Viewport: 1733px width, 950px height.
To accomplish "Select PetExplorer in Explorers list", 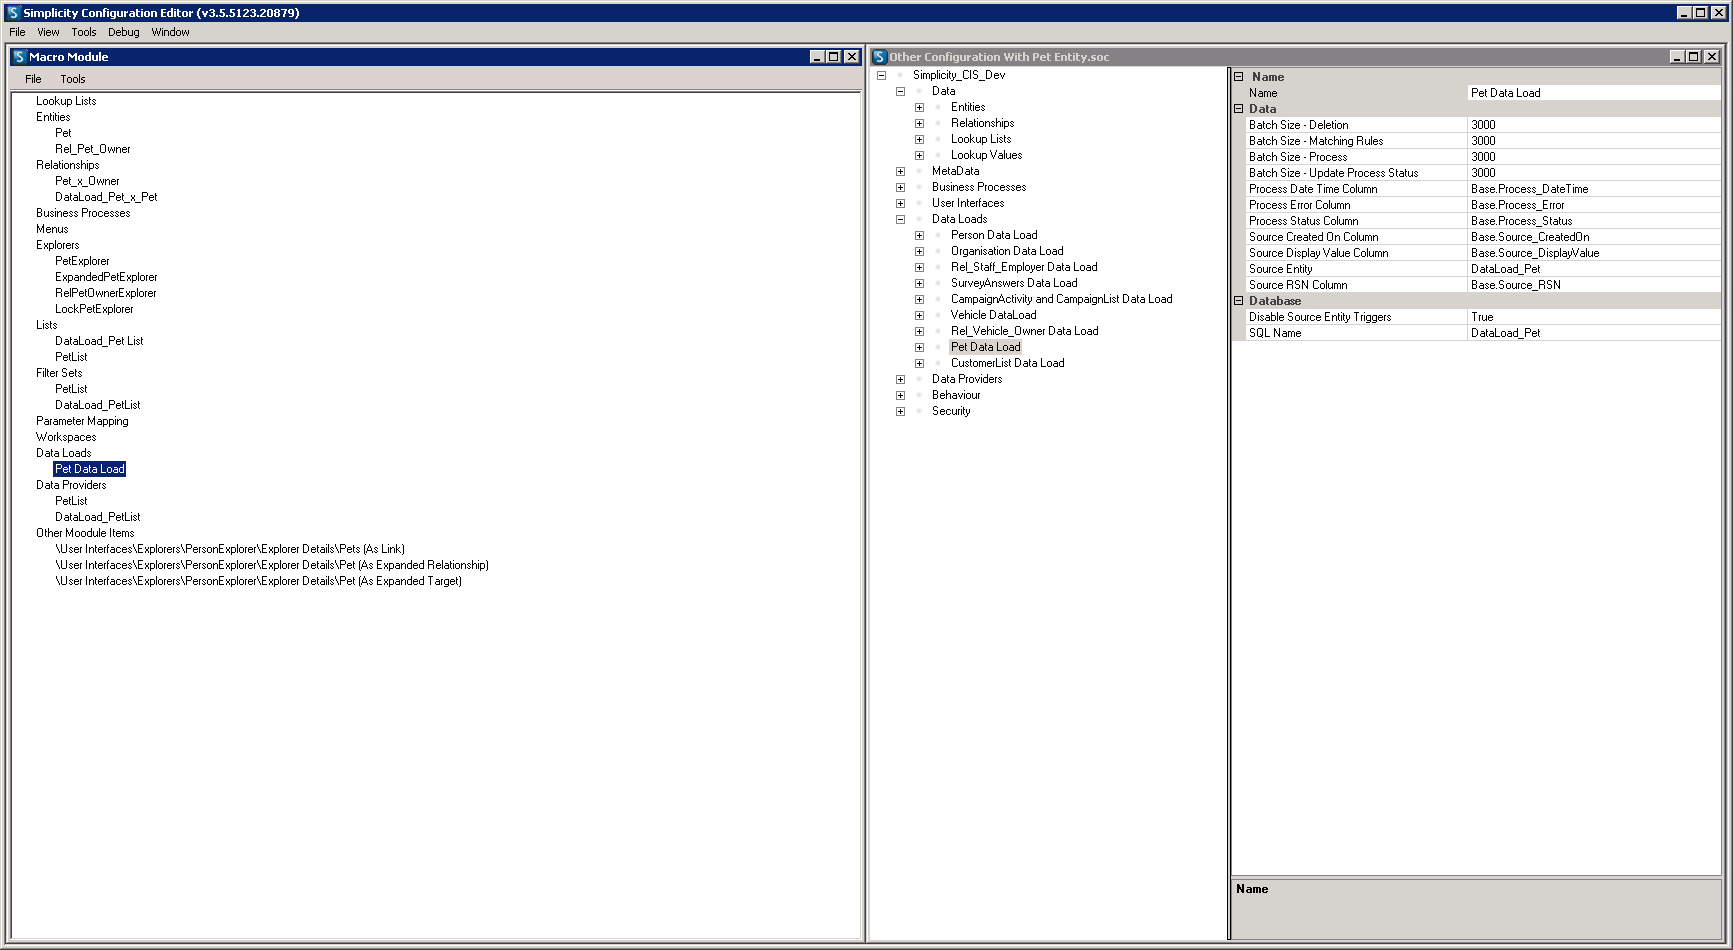I will click(x=82, y=261).
